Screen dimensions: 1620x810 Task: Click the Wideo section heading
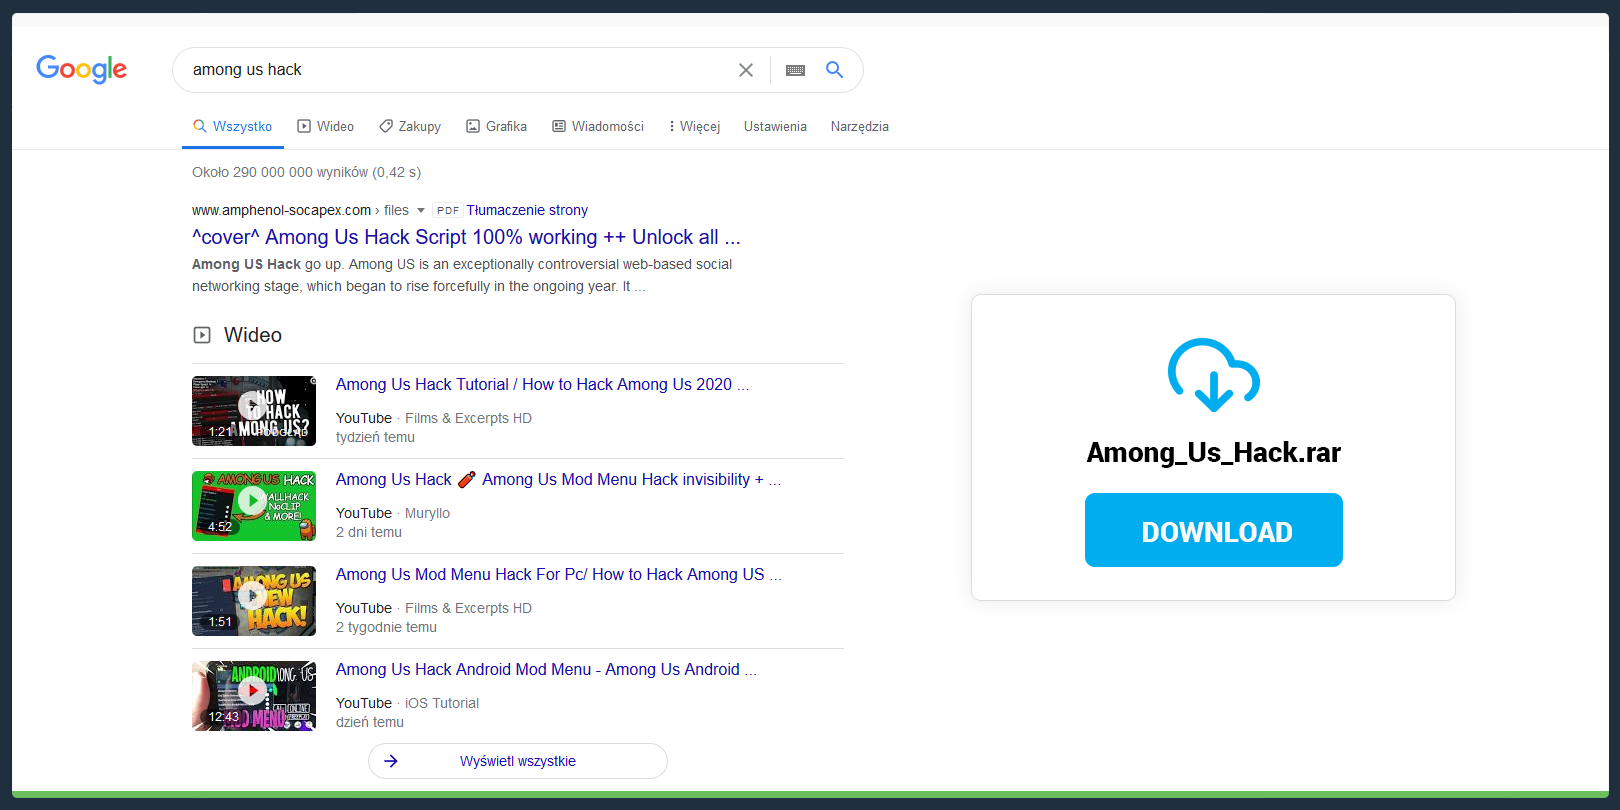pos(253,335)
